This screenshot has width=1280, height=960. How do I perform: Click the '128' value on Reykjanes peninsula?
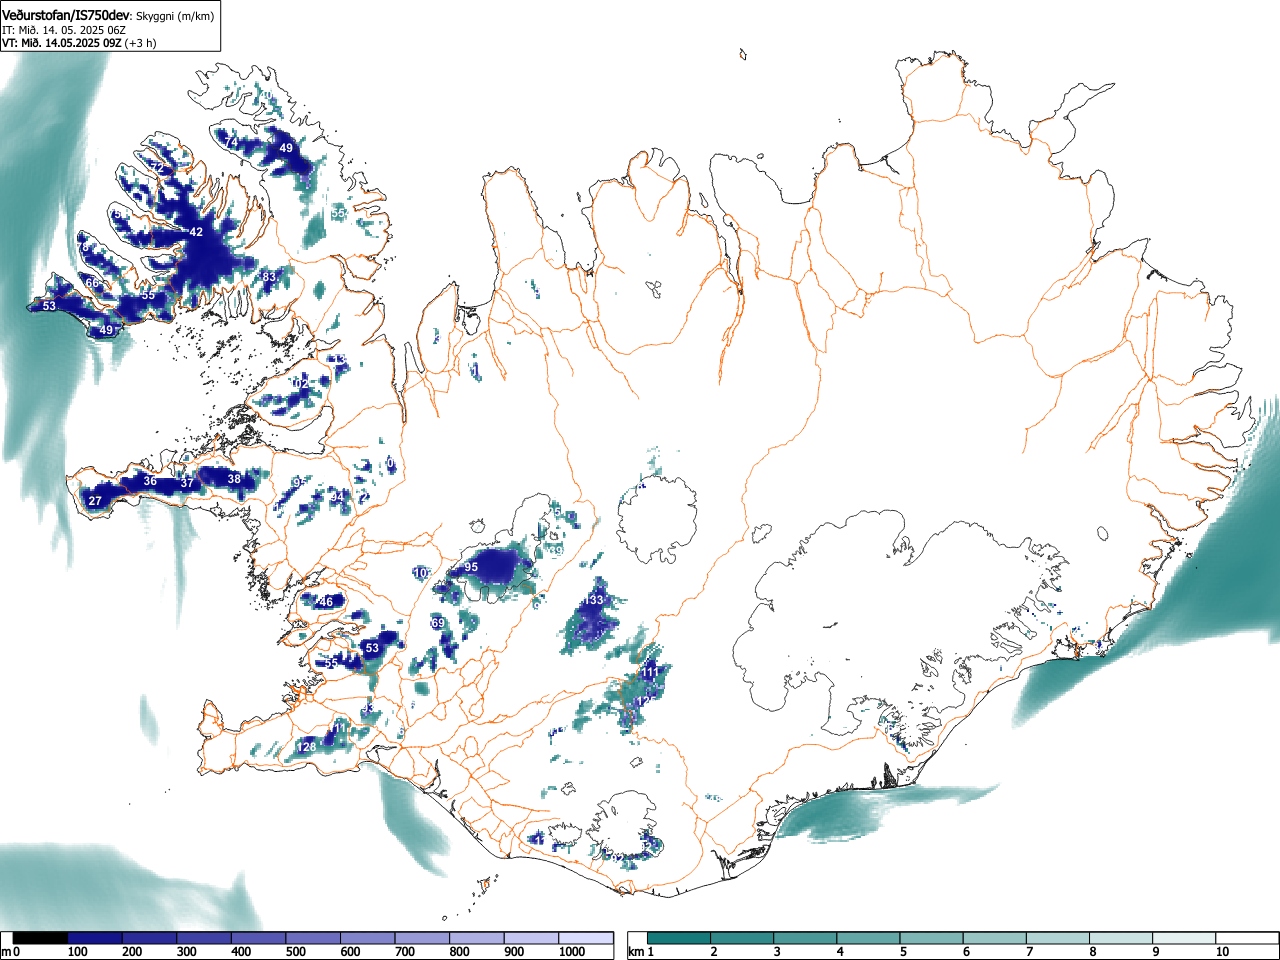(306, 747)
